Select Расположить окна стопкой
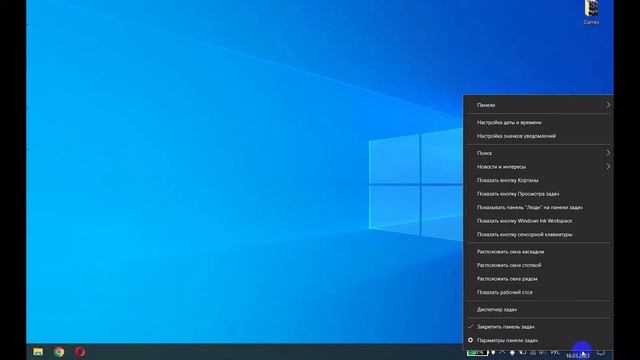The image size is (640, 360). (538, 265)
